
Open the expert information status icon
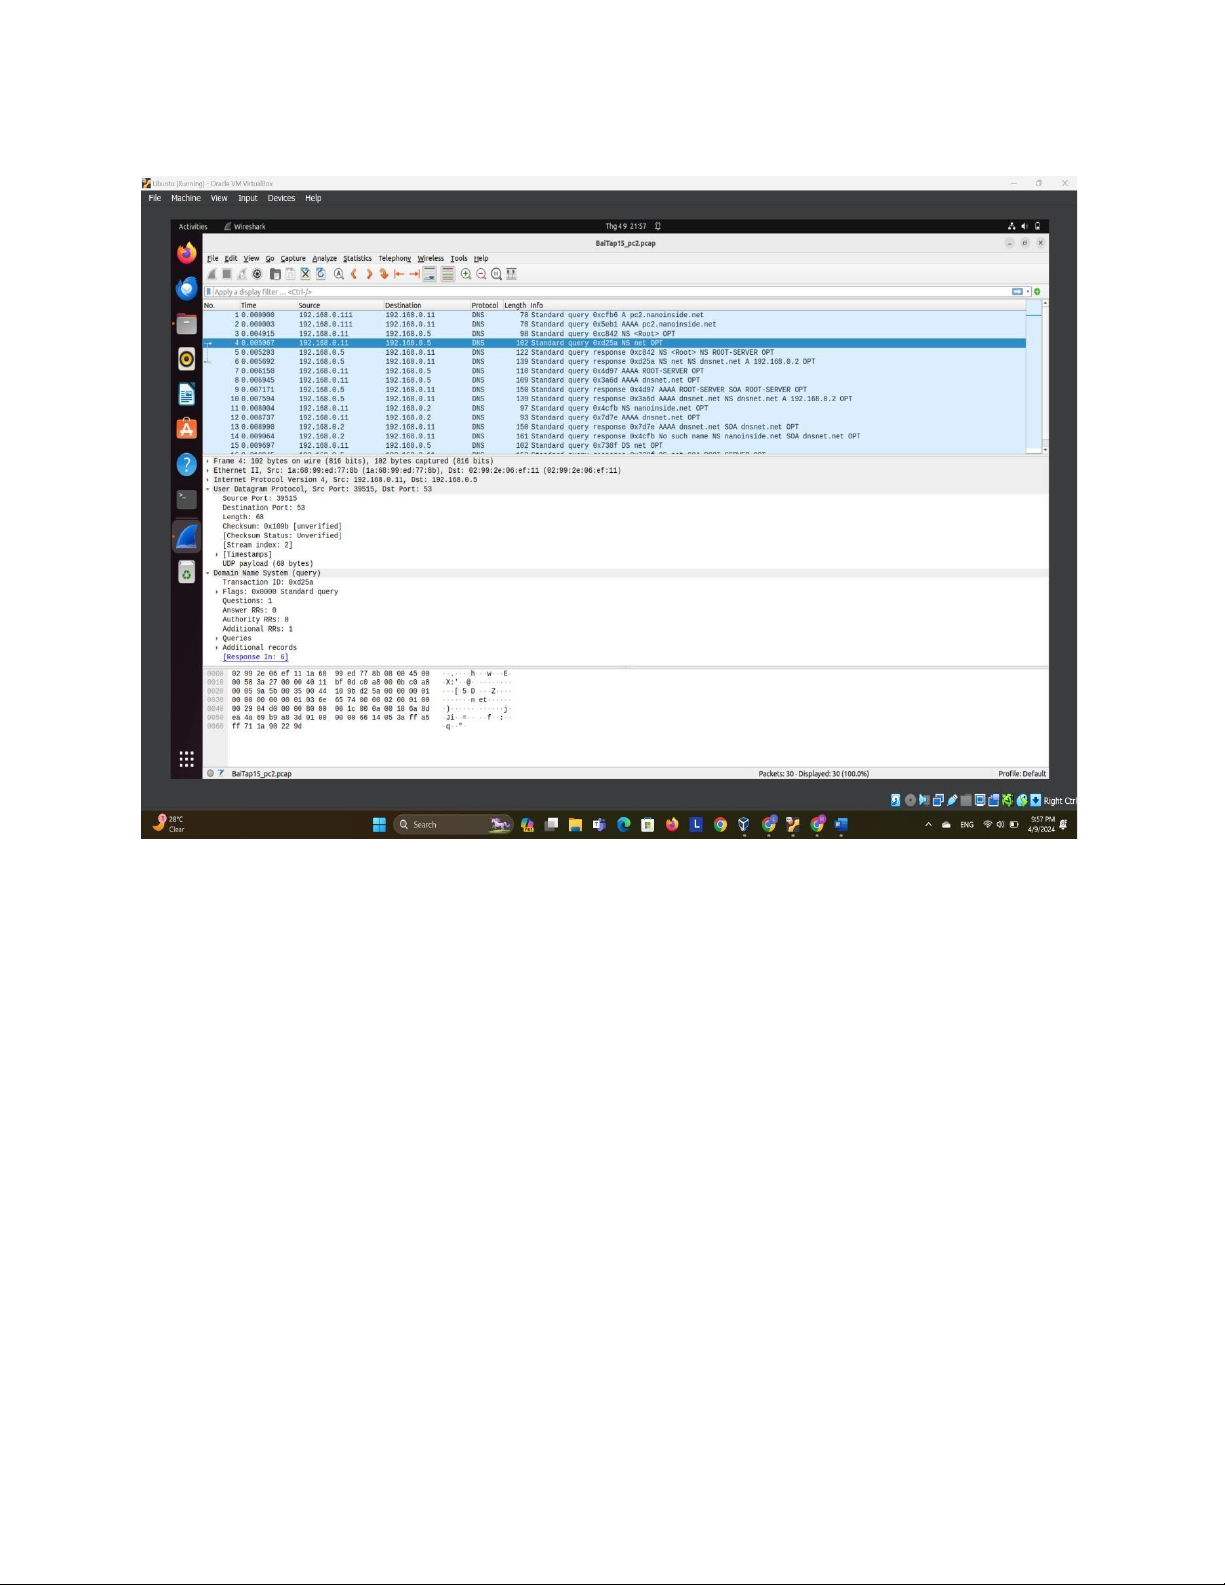pyautogui.click(x=210, y=773)
